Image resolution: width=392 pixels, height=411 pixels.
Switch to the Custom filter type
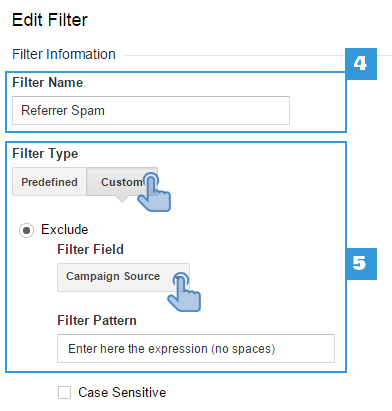pyautogui.click(x=122, y=182)
